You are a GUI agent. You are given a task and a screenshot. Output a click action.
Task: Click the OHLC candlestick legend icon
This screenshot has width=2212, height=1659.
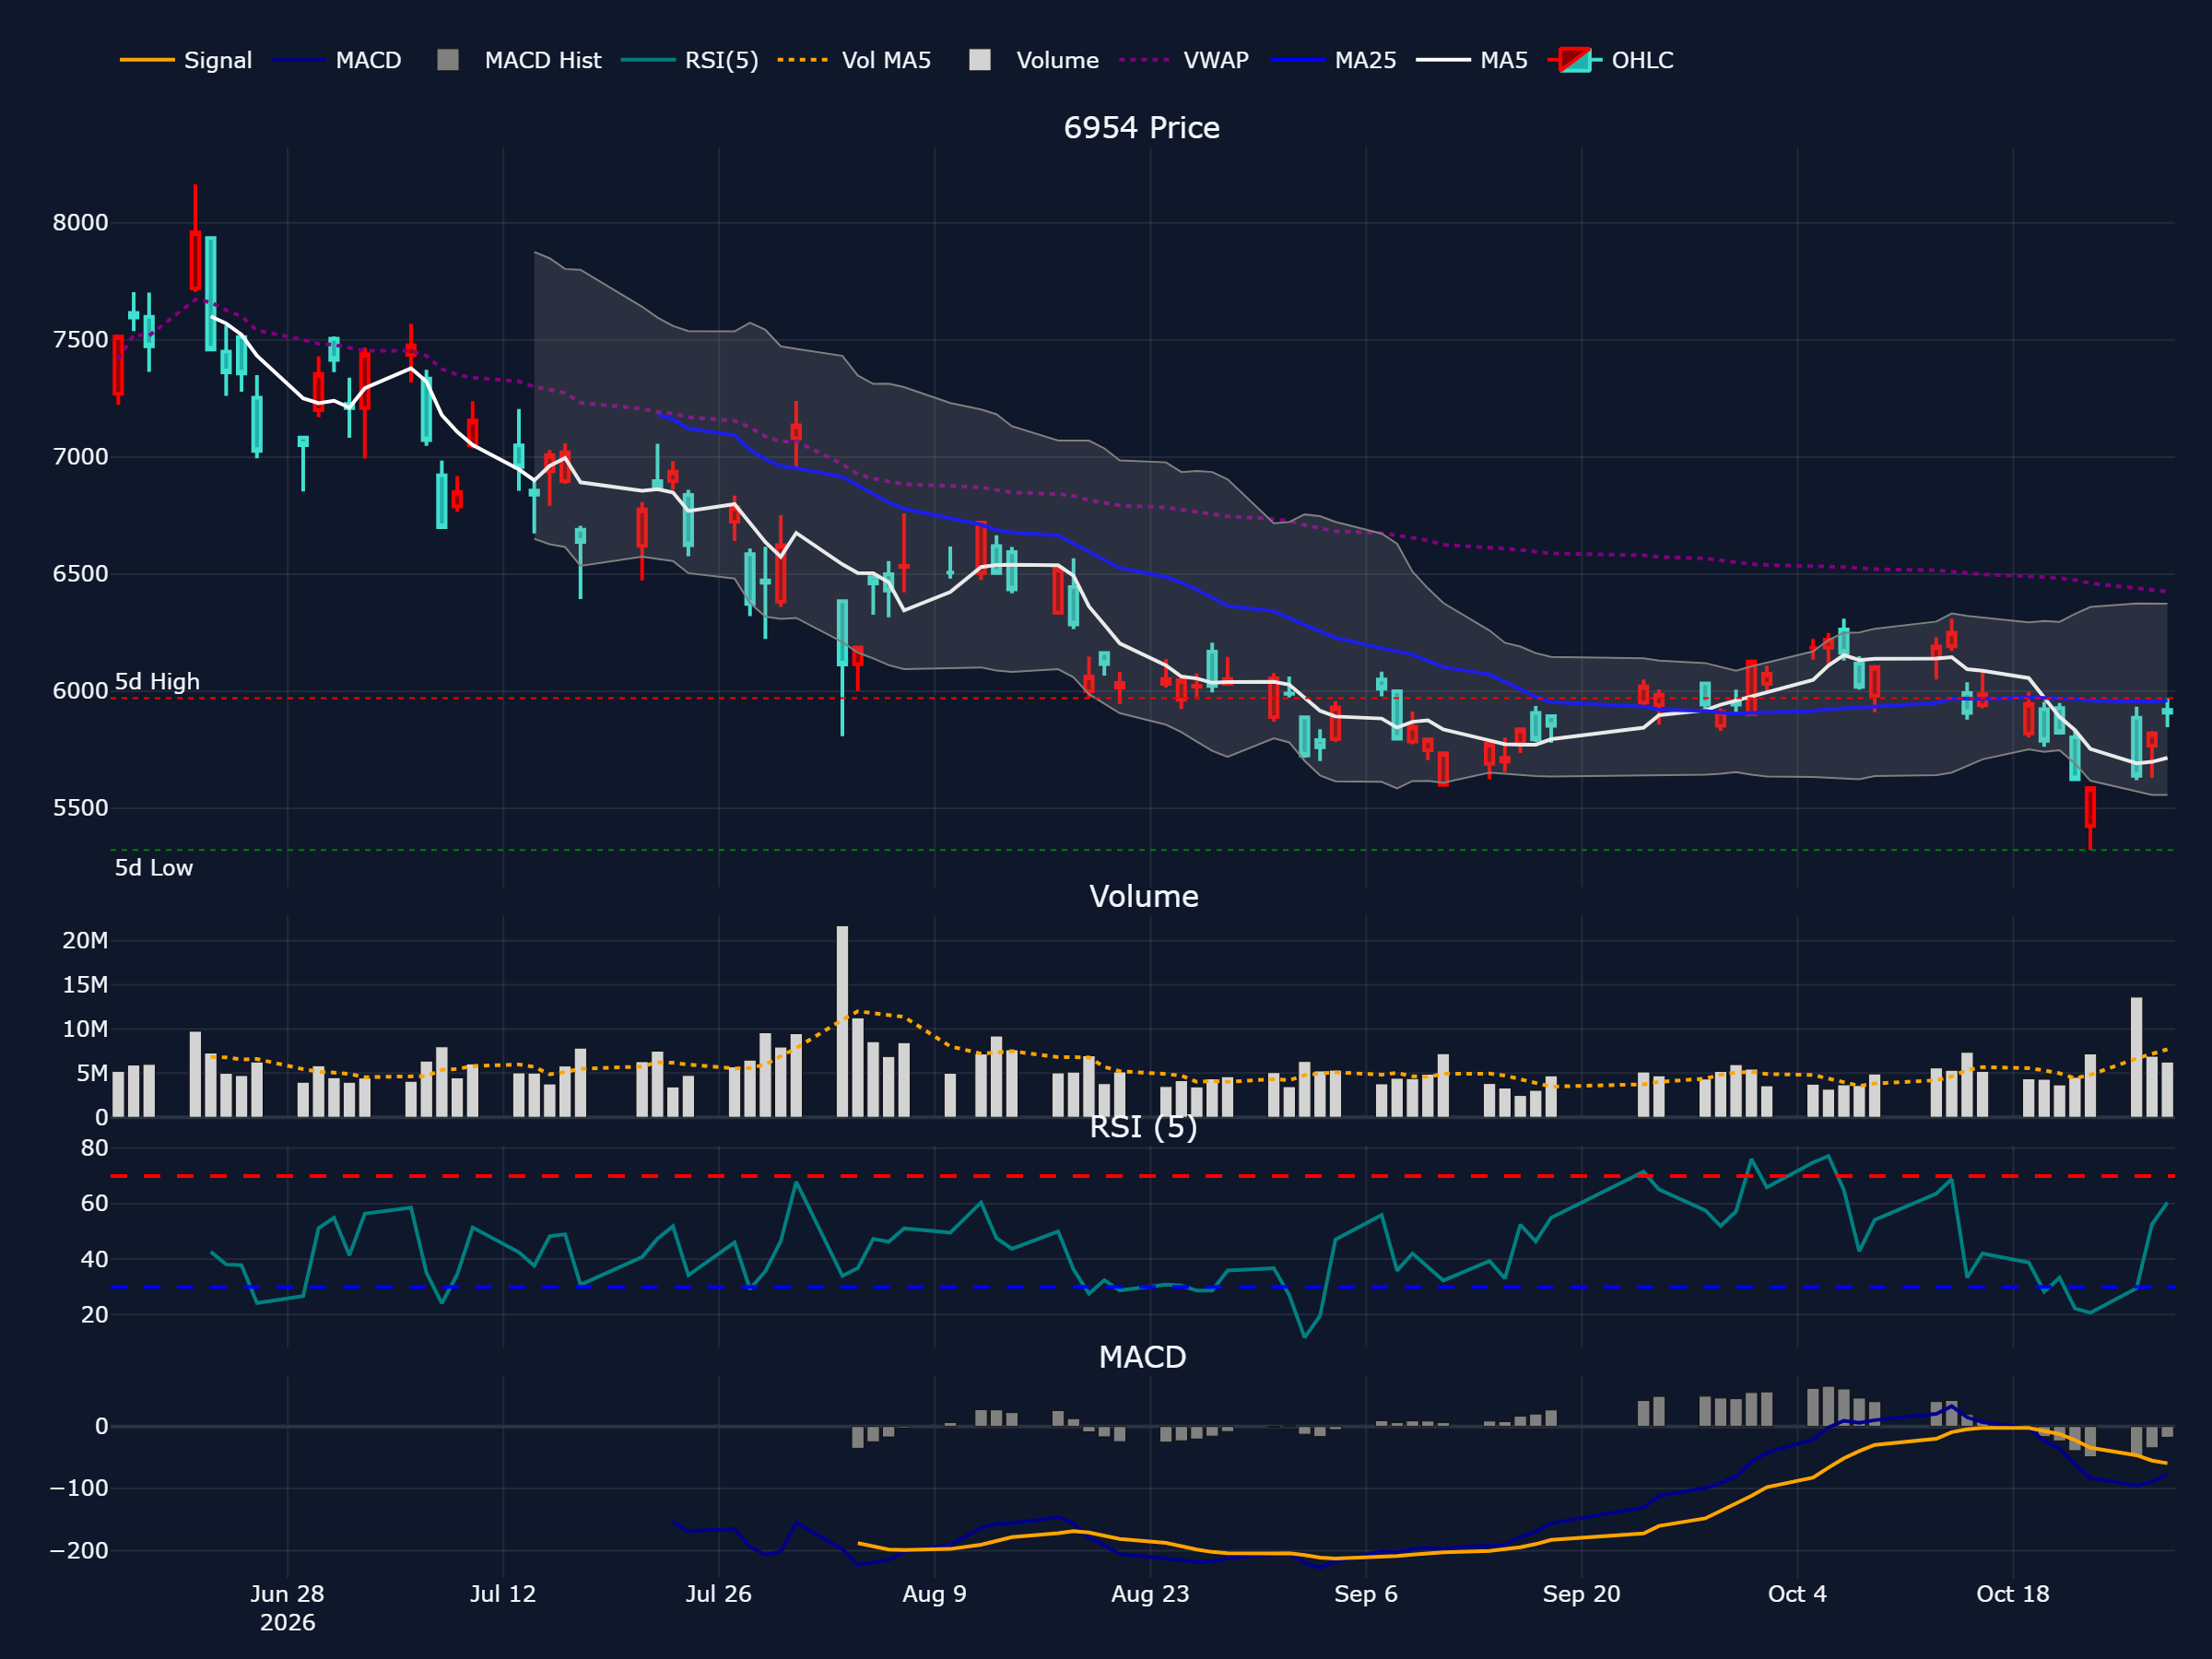[x=1575, y=60]
